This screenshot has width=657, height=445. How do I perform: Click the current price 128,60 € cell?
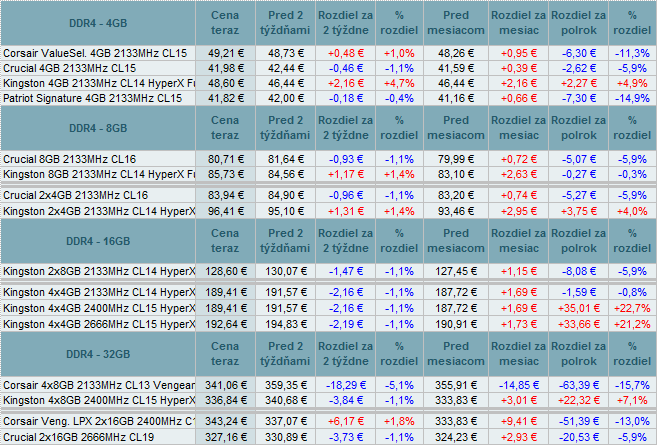point(225,272)
